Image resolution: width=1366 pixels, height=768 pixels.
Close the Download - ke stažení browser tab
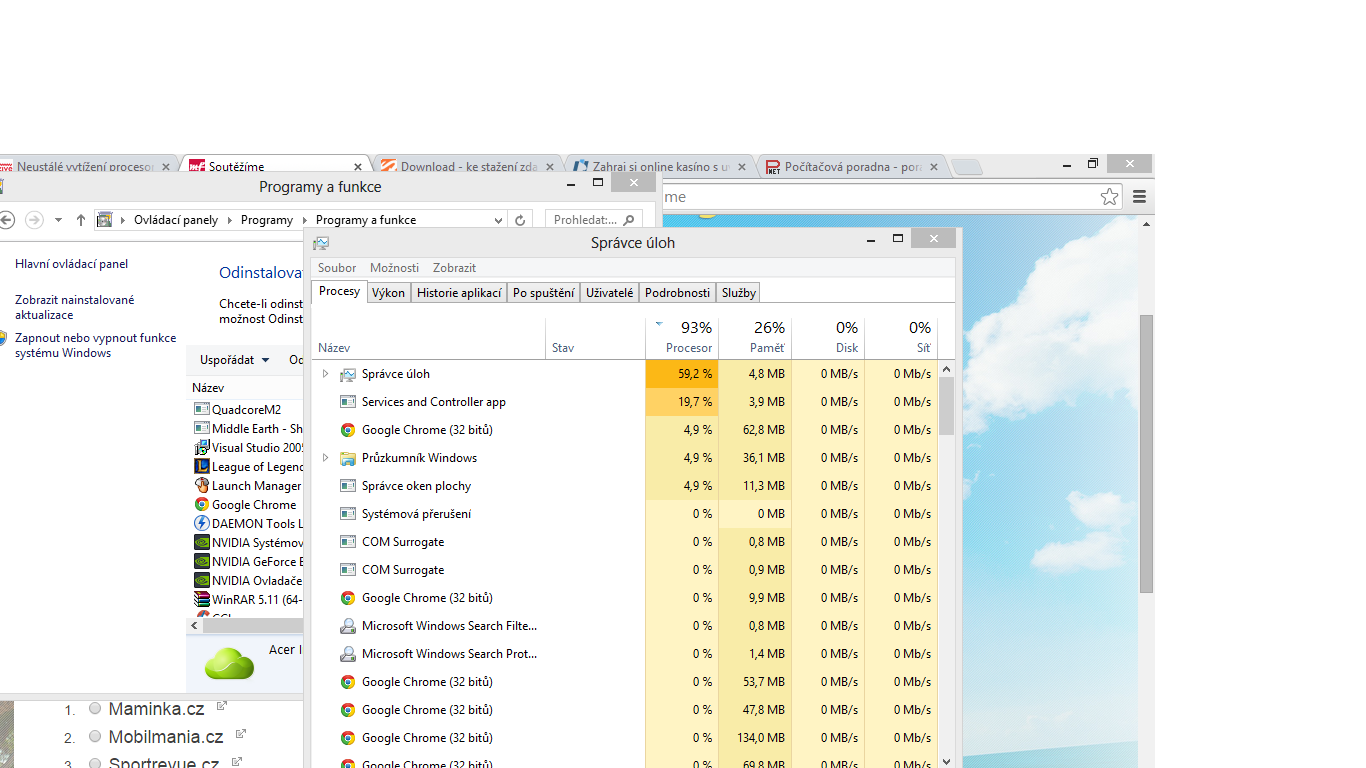click(x=551, y=167)
